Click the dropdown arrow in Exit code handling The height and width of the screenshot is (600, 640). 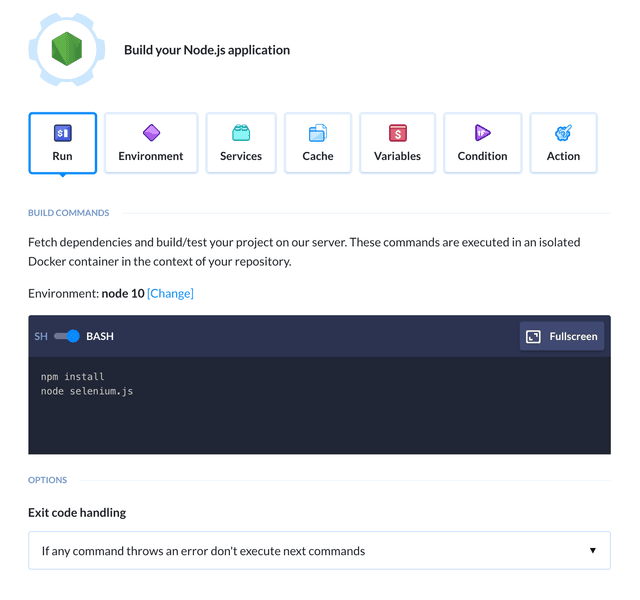(x=593, y=550)
